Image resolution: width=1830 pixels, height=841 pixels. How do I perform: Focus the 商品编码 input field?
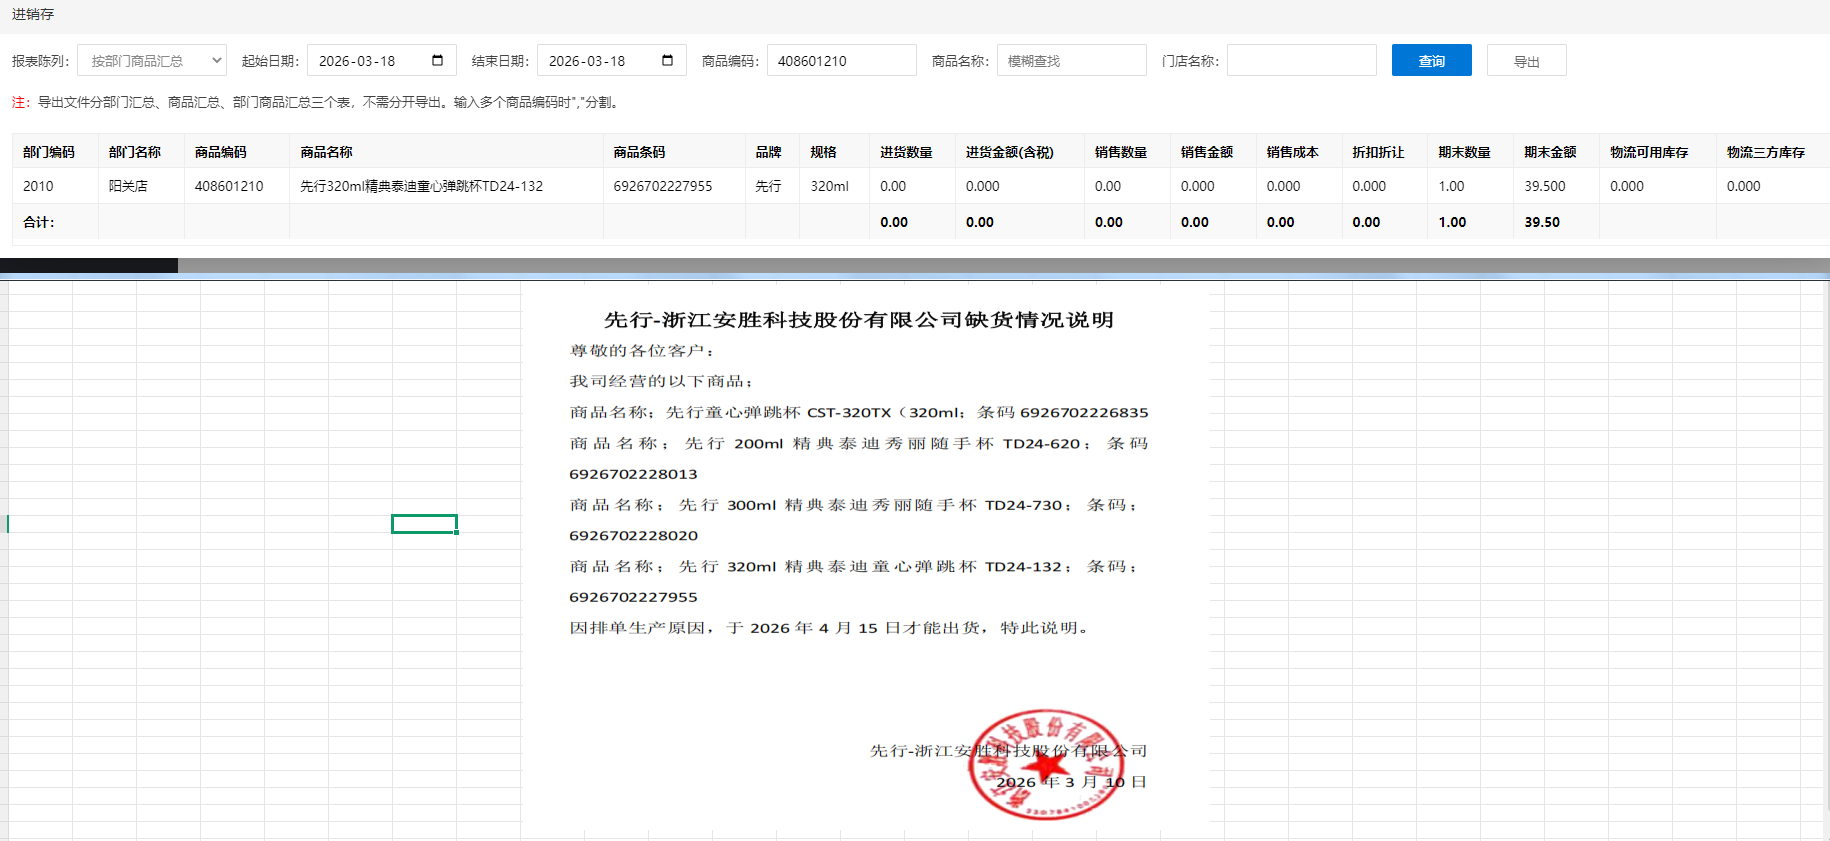click(841, 61)
